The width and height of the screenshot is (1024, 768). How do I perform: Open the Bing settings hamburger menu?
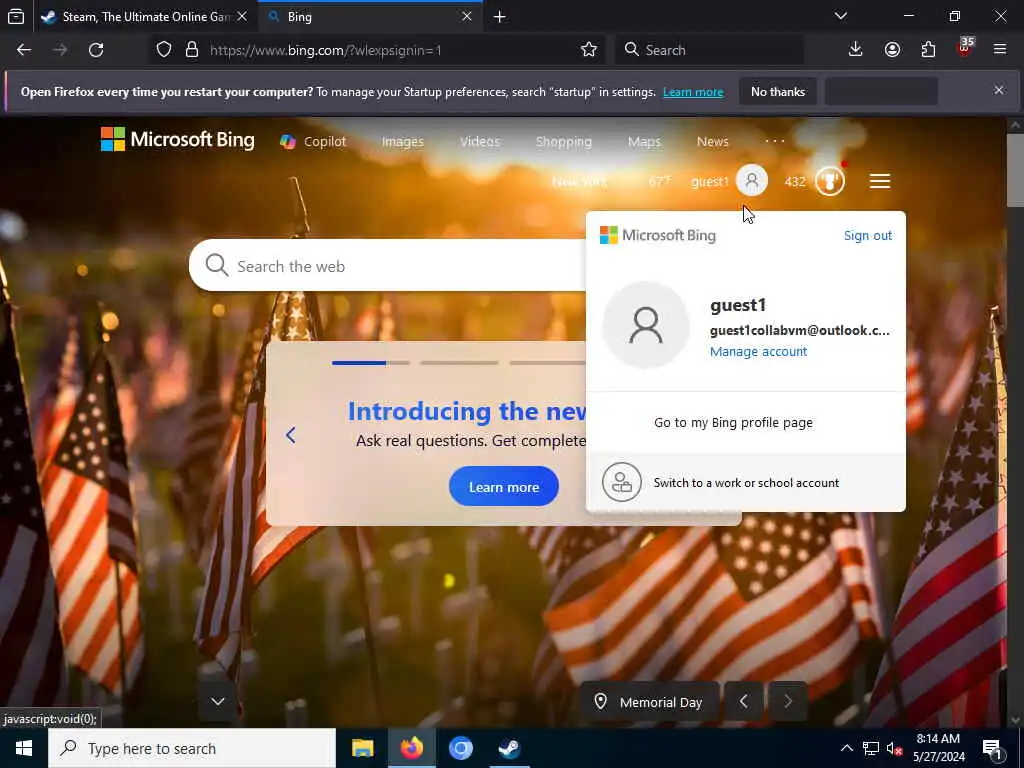pyautogui.click(x=880, y=181)
